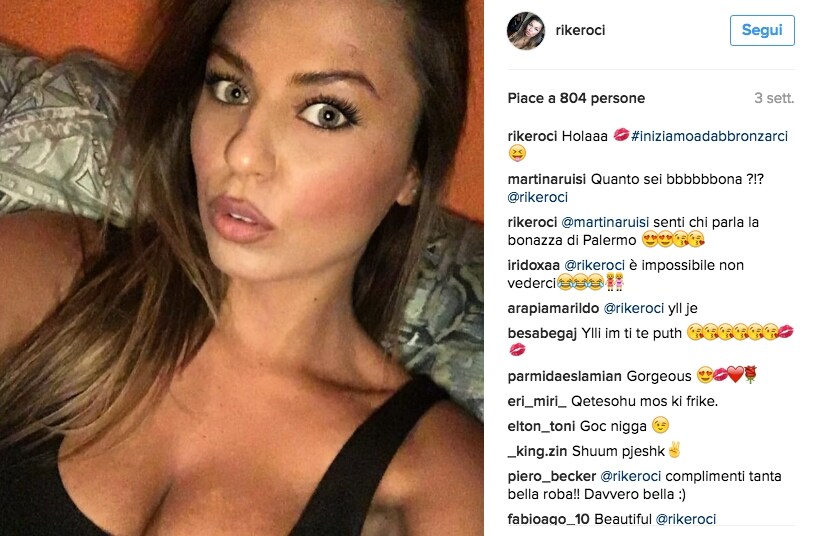Click the @martinaruisi mention in the reply

pos(605,222)
